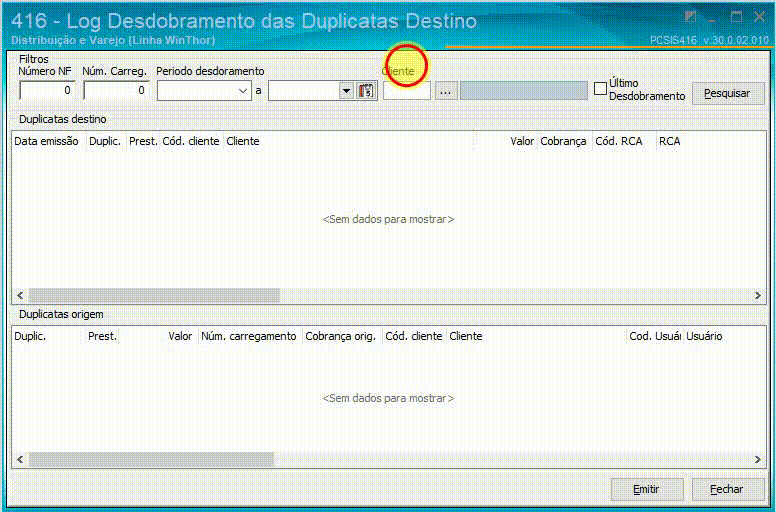Click Cliente header in Duplicatas origem grid
Screen dimensions: 776x512
pos(536,336)
